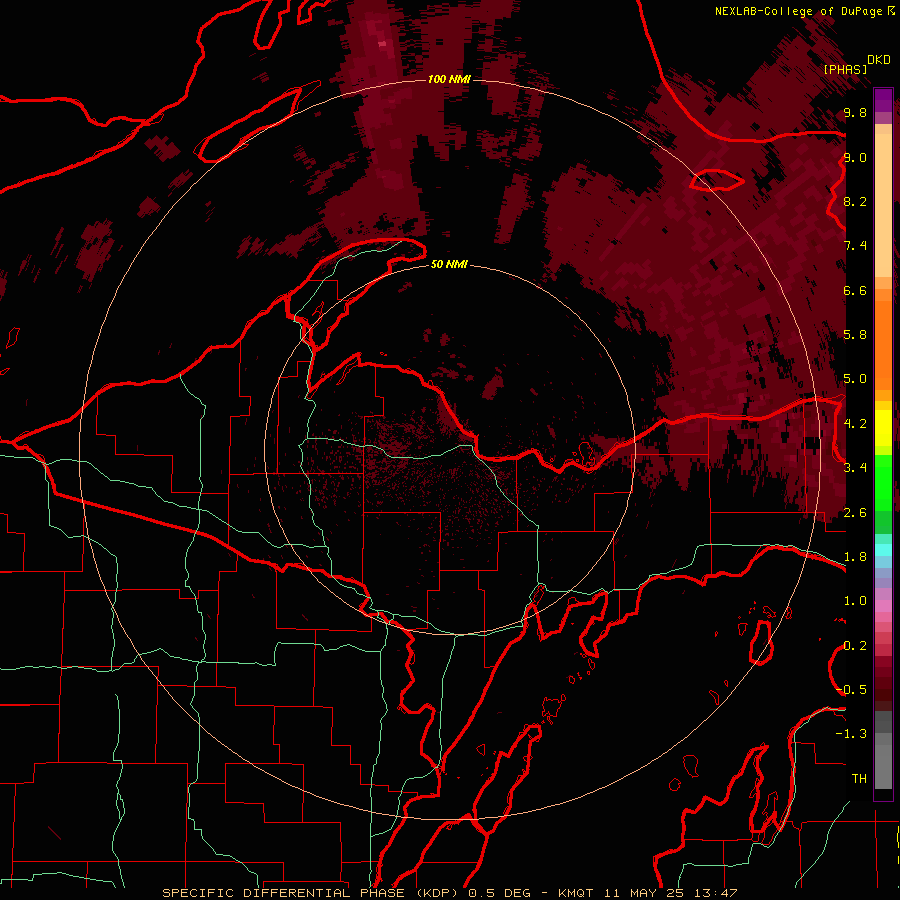Click the 9.8 legend value
This screenshot has width=900, height=900.
click(x=855, y=113)
